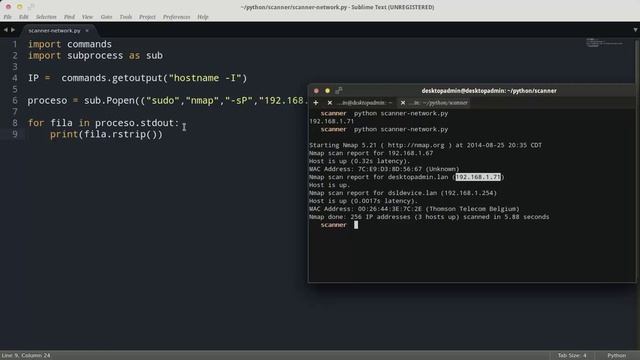Click line number 6 in the gutter
Screen dimensions: 640x360
coord(15,100)
